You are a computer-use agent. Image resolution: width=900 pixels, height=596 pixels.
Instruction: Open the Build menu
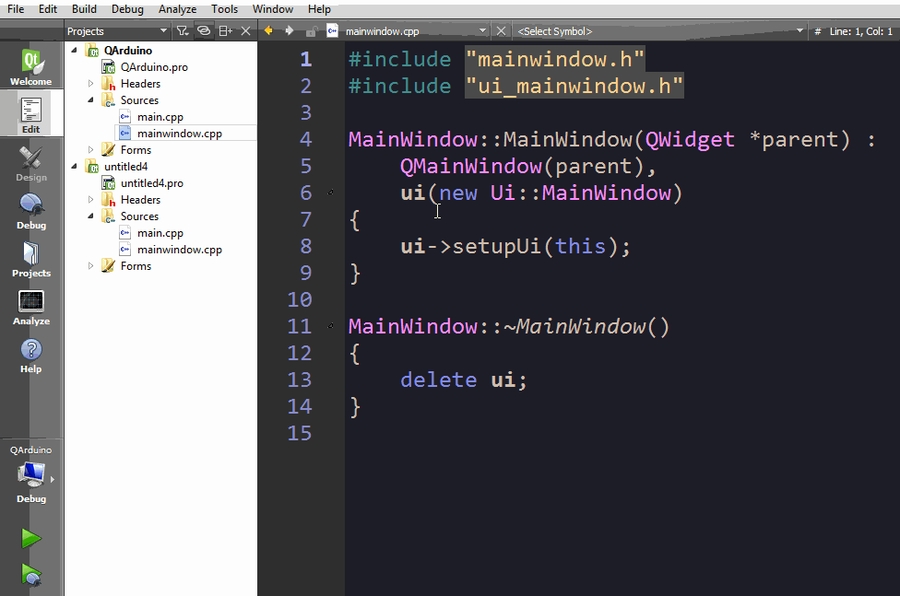pyautogui.click(x=84, y=9)
